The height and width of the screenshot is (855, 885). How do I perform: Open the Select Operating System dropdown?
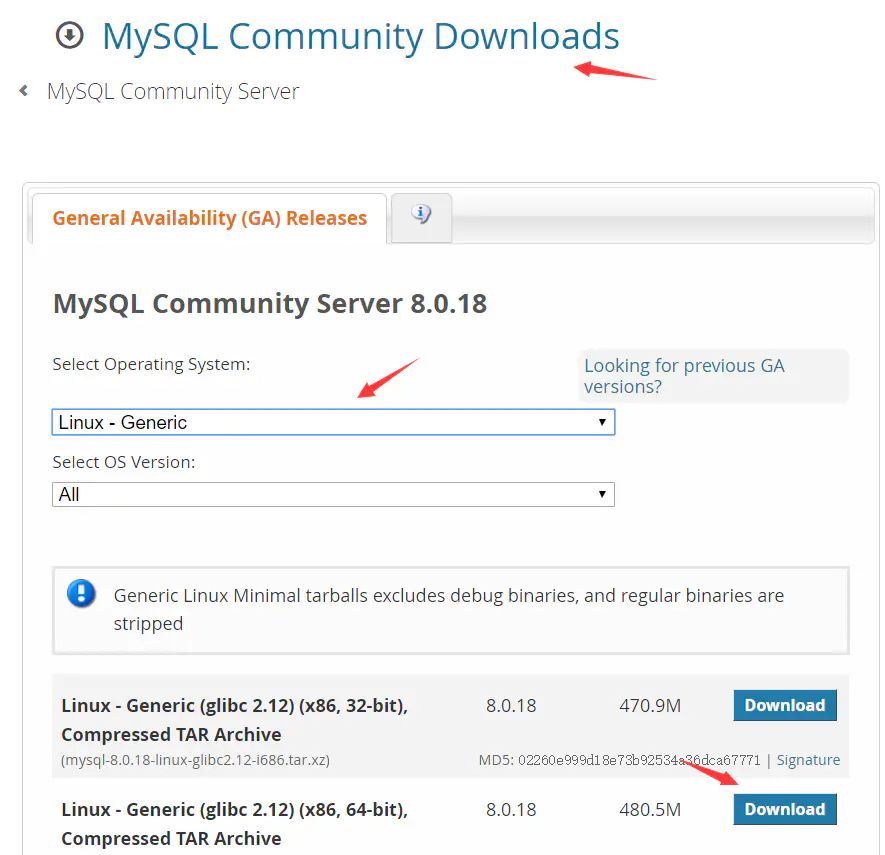pyautogui.click(x=333, y=422)
